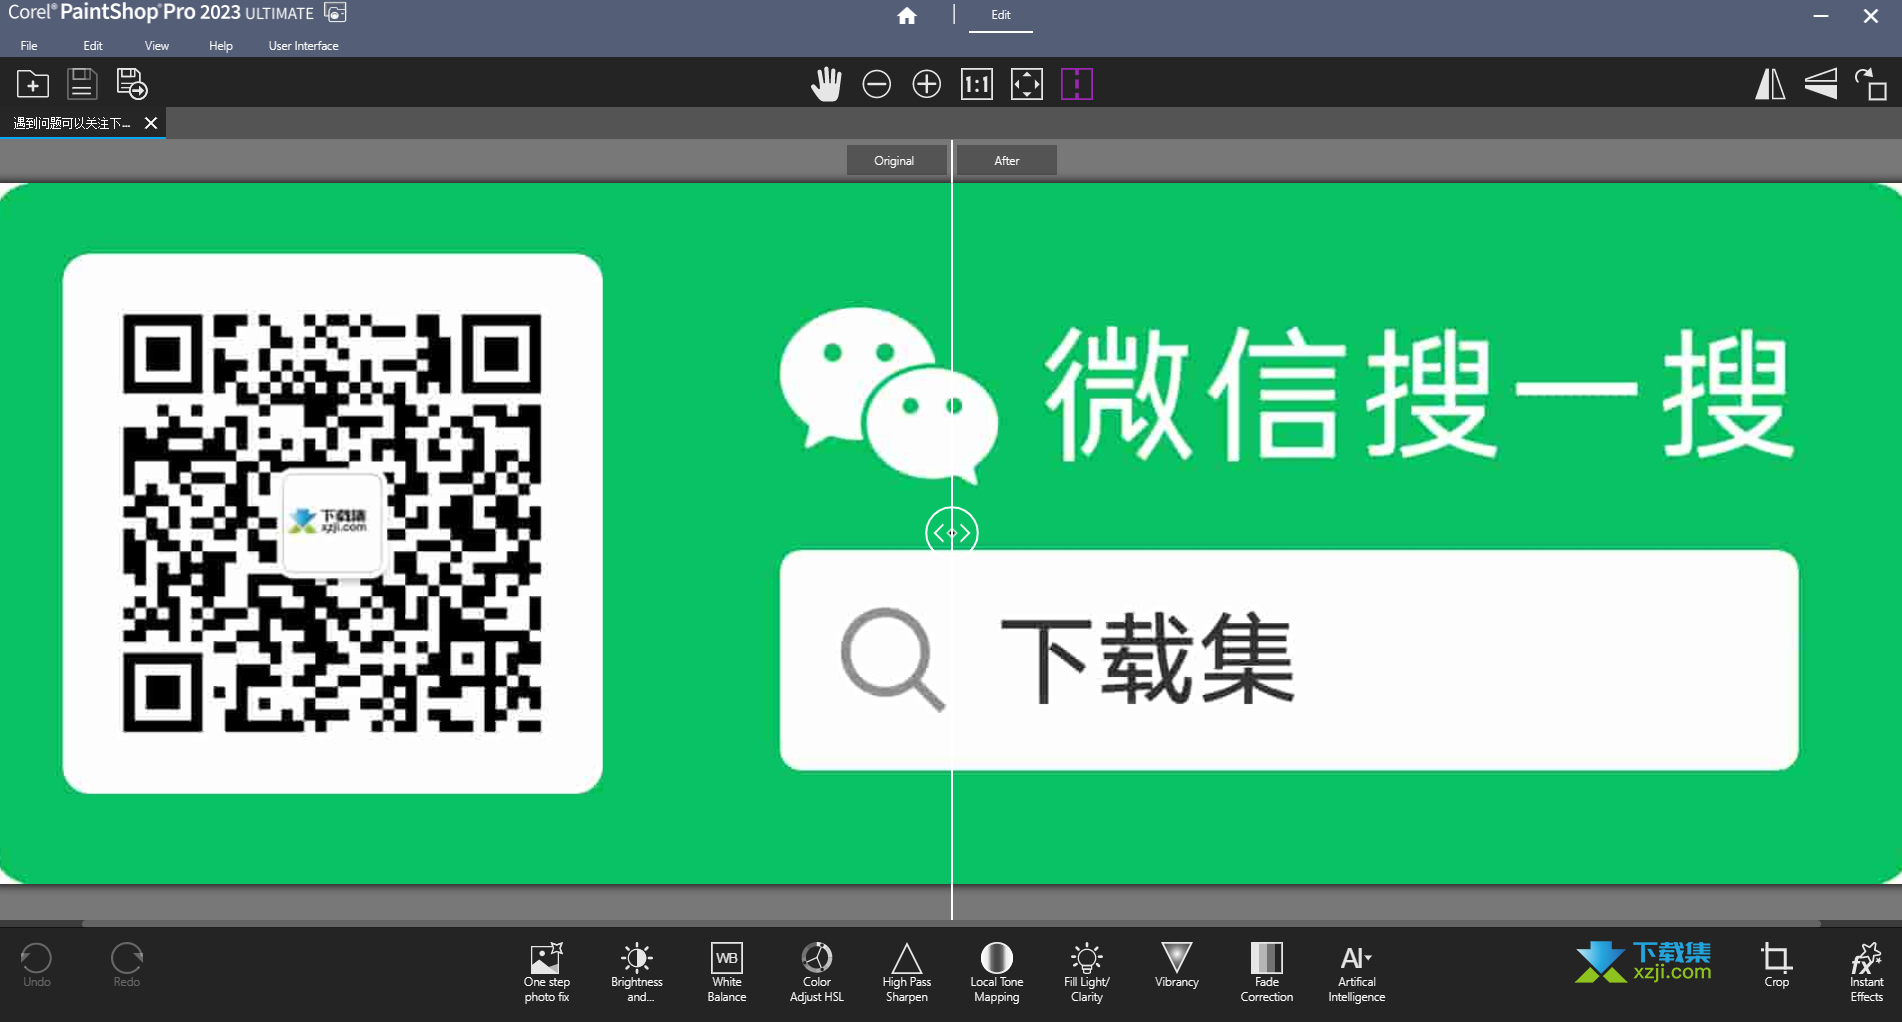Open Vibrancy adjustment
1902x1022 pixels.
1177,966
